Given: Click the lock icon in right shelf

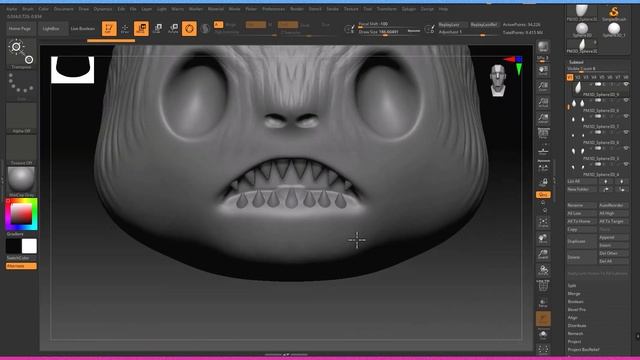Looking at the screenshot, I should (543, 182).
